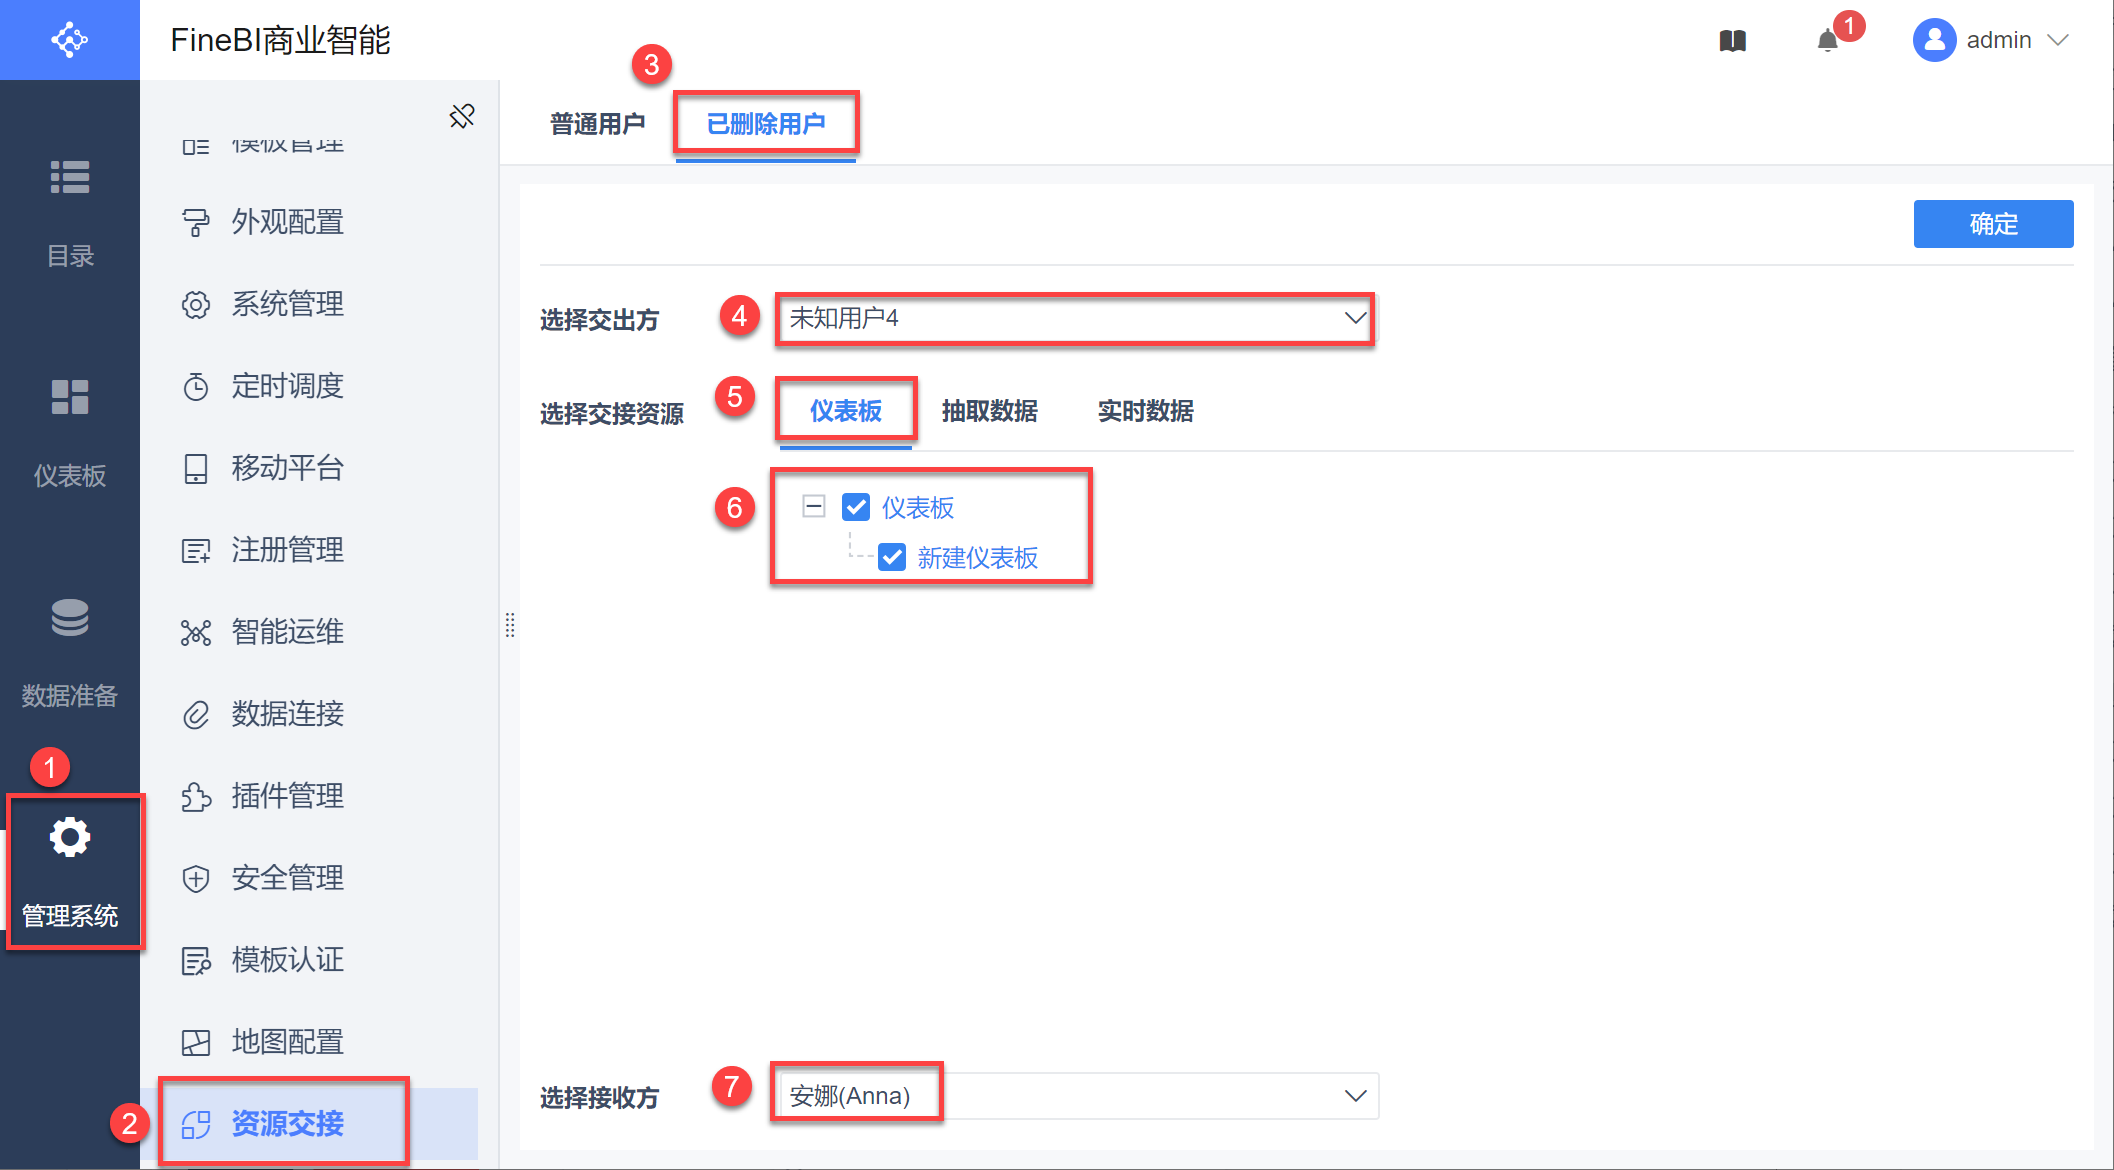Collapse the 仪表板 tree node
Screen dimensions: 2114x1170
(x=814, y=506)
